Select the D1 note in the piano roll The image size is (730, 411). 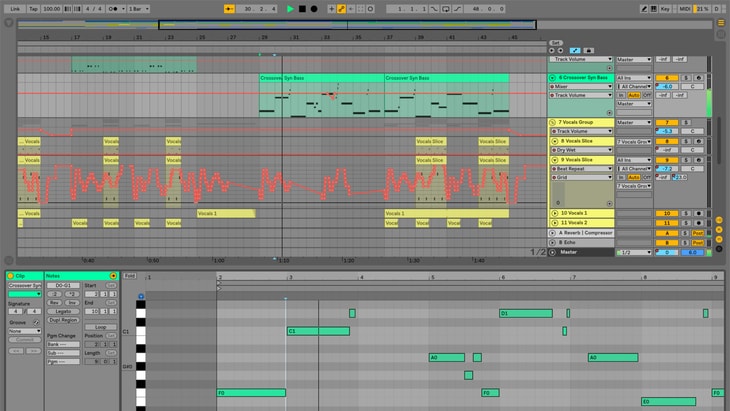click(526, 313)
